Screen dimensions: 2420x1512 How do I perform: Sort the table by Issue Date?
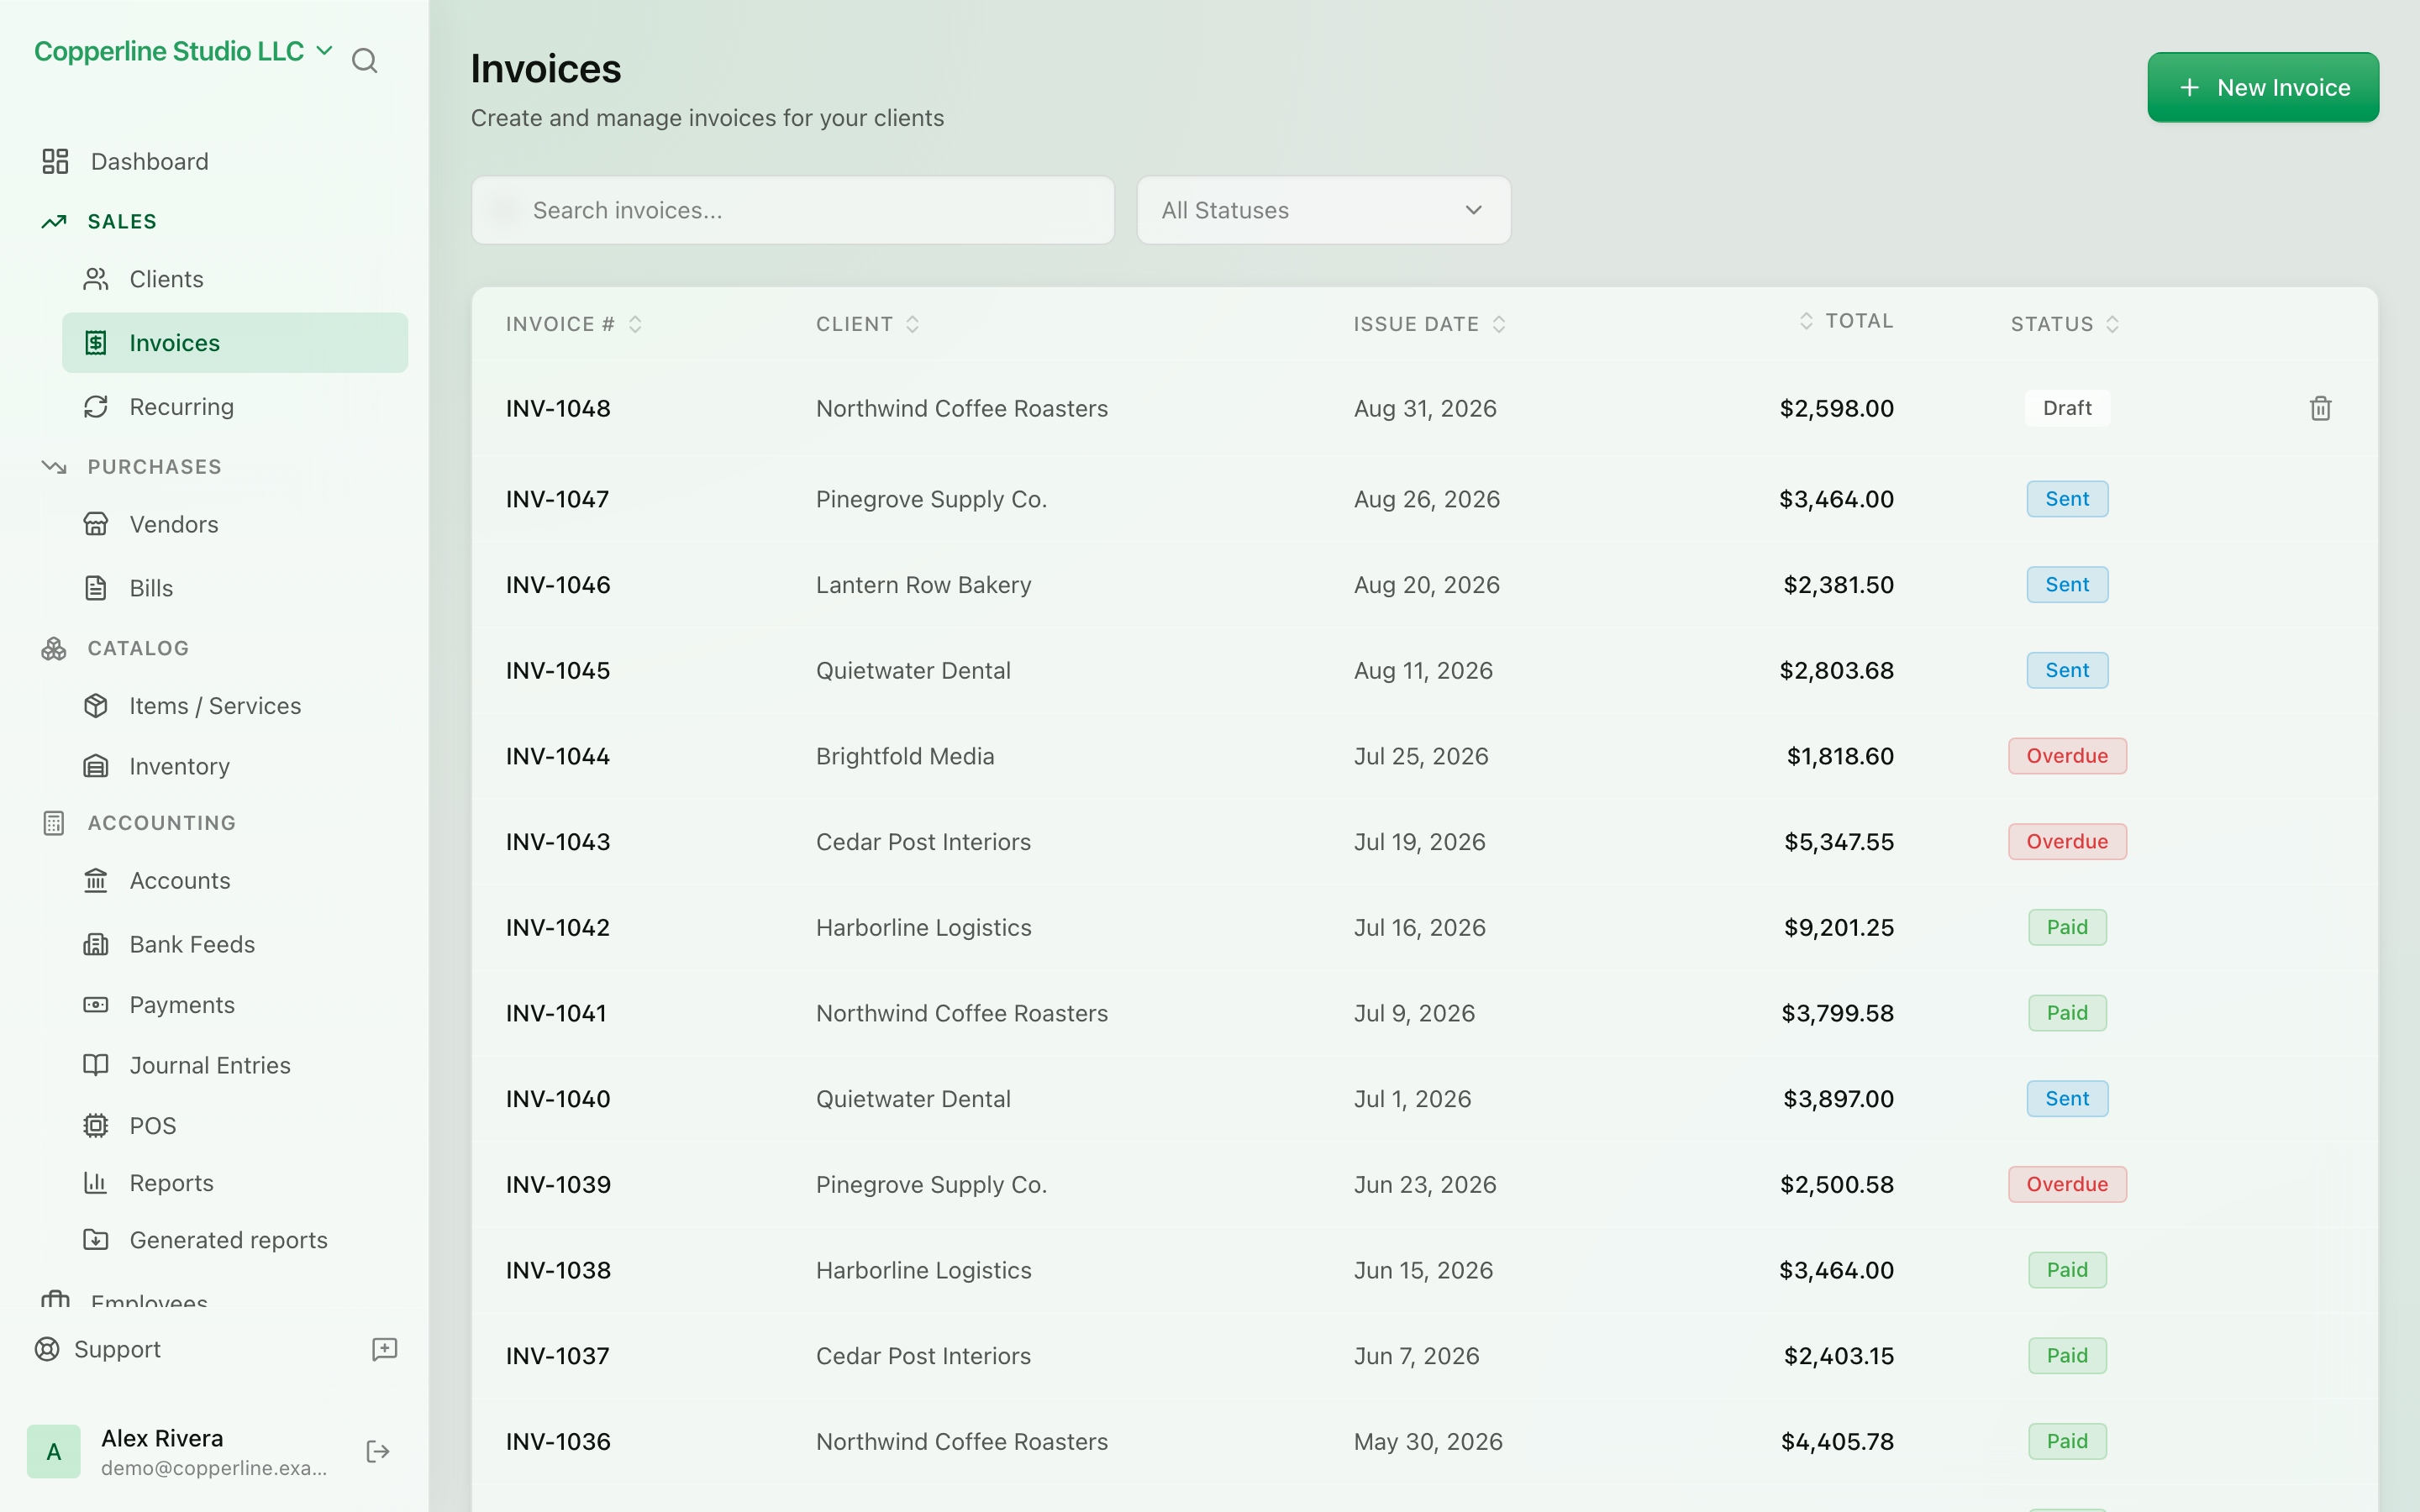pyautogui.click(x=1429, y=324)
